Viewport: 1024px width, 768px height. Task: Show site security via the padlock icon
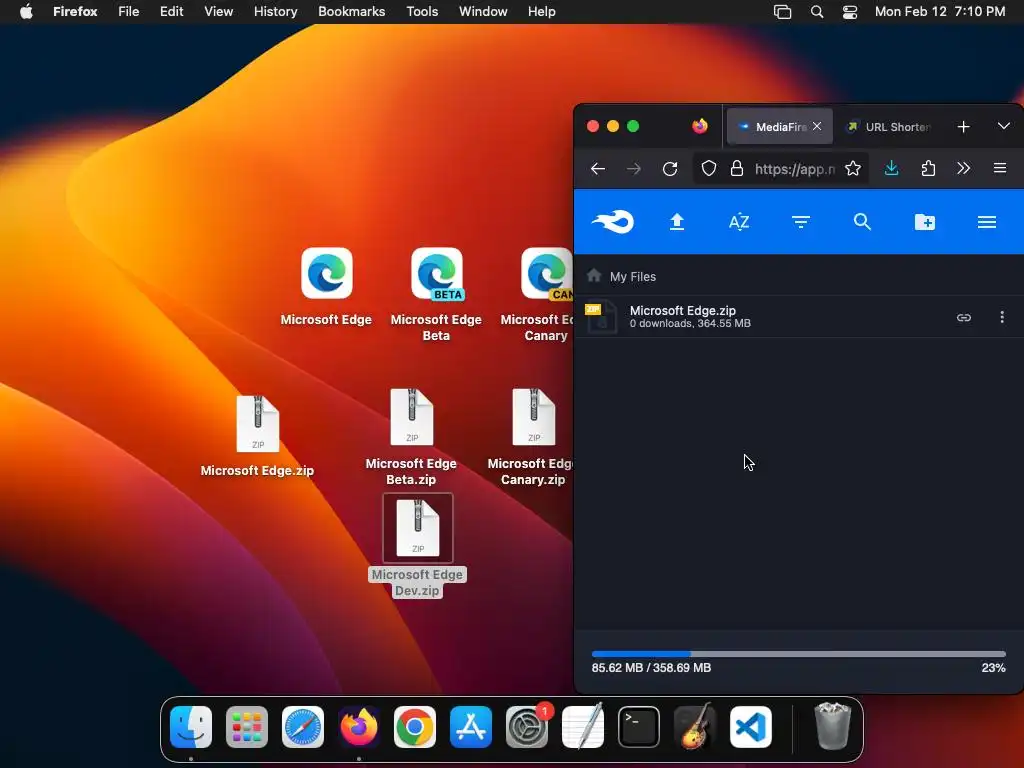point(737,168)
